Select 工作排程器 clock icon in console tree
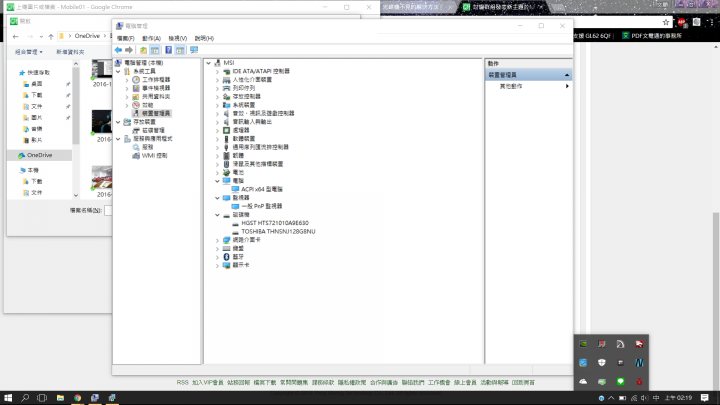 click(136, 80)
